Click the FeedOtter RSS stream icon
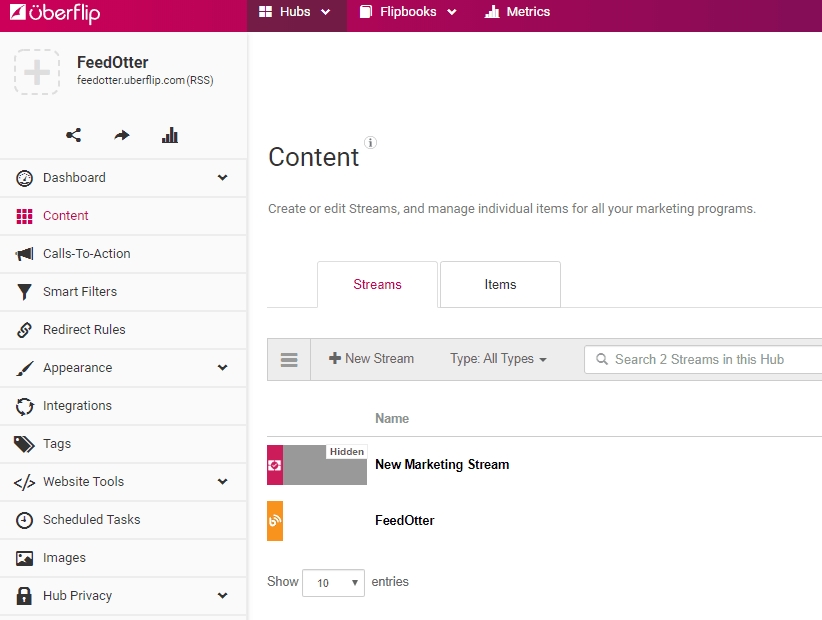 coord(275,521)
